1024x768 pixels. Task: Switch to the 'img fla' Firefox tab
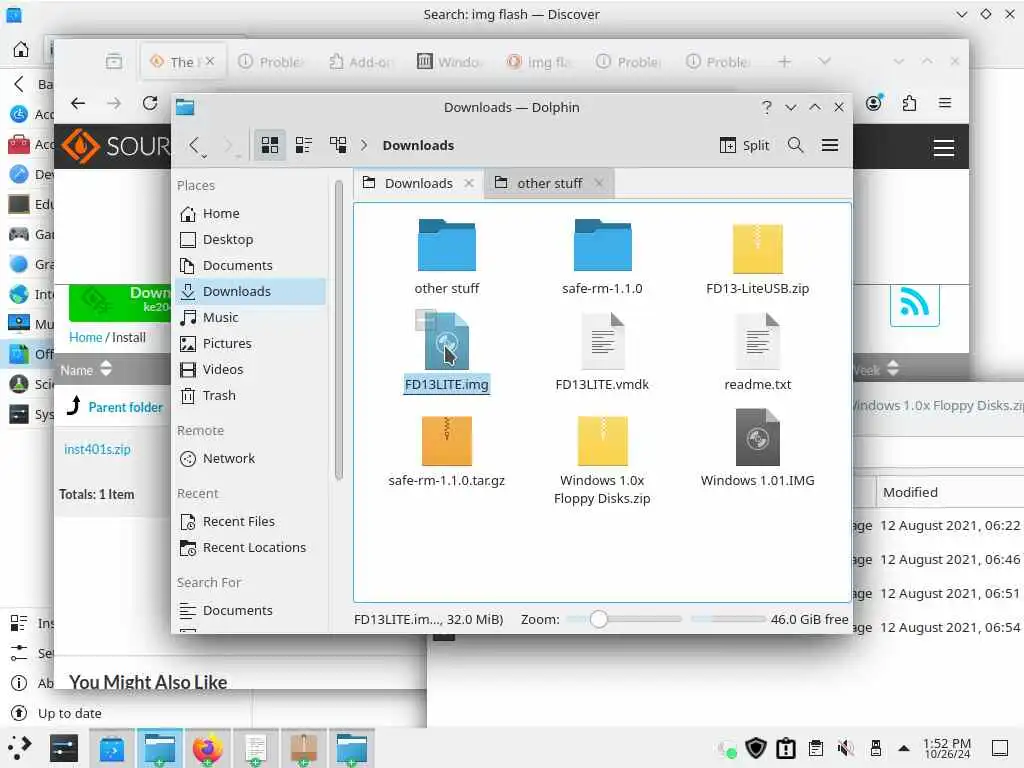tap(539, 62)
